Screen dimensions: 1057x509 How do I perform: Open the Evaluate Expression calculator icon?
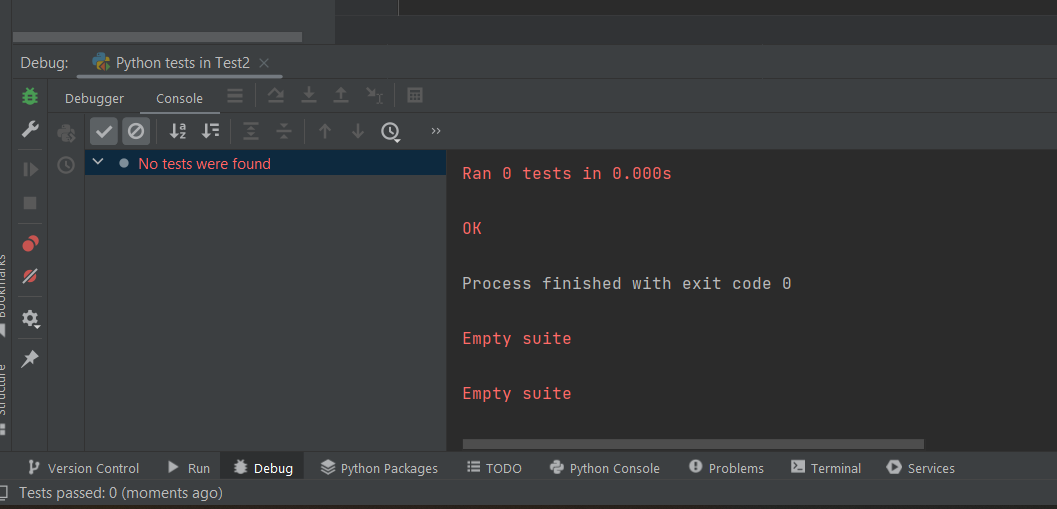coord(415,96)
